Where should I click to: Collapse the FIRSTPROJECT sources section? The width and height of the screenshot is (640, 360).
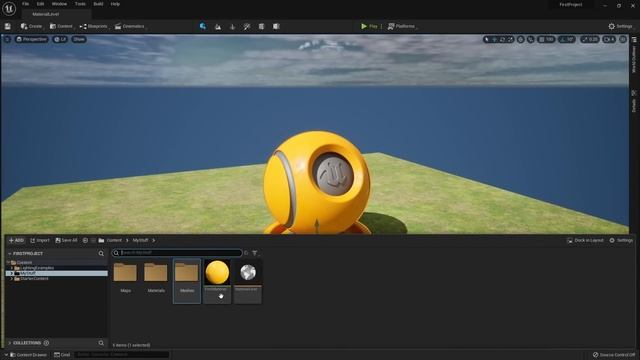coord(10,253)
